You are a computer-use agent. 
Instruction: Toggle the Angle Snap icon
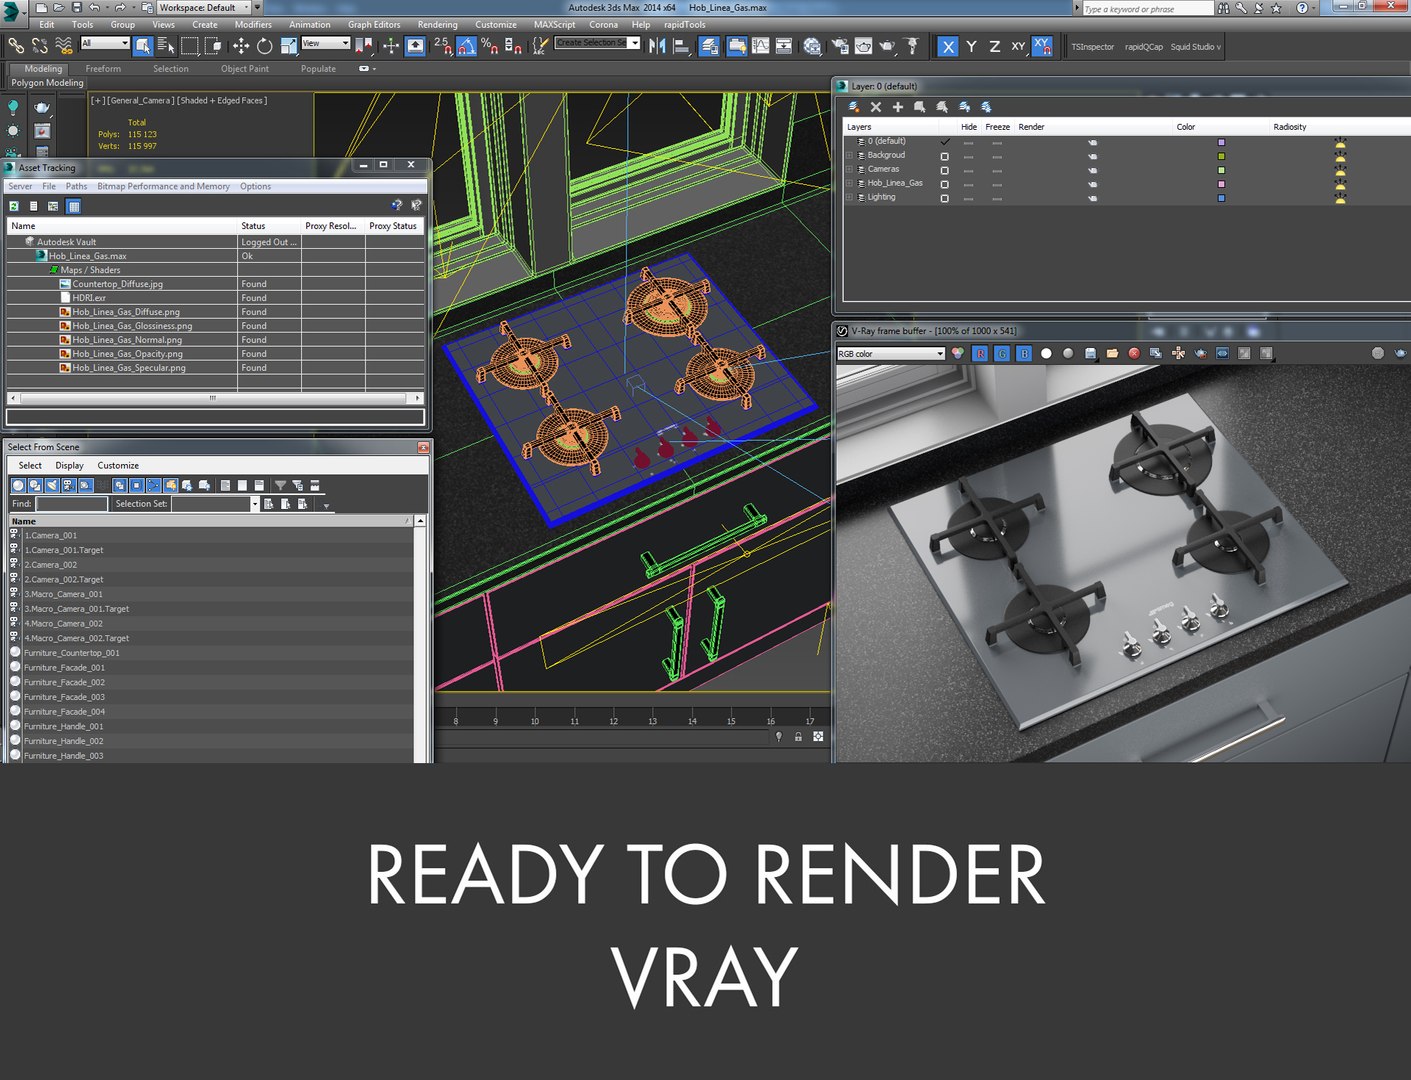(466, 45)
